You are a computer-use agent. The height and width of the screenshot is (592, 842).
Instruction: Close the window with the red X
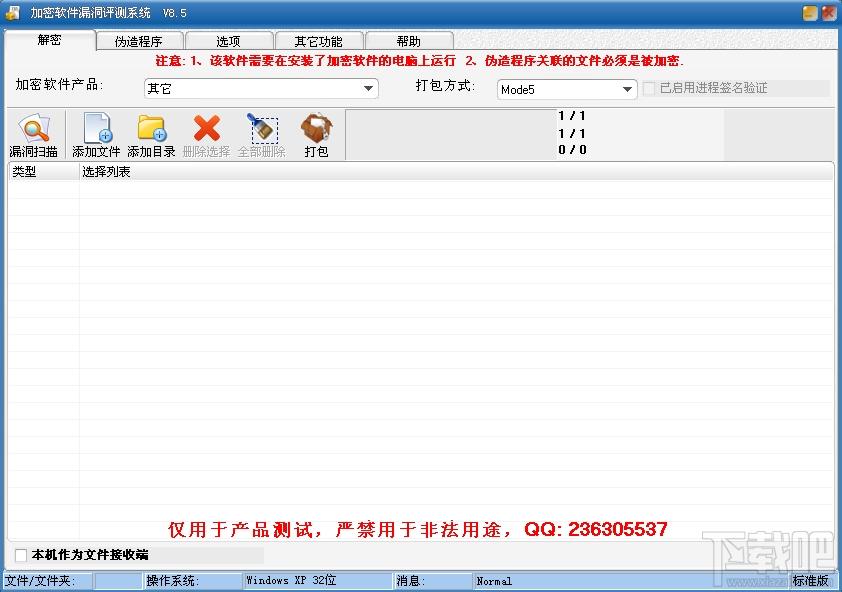[x=829, y=13]
